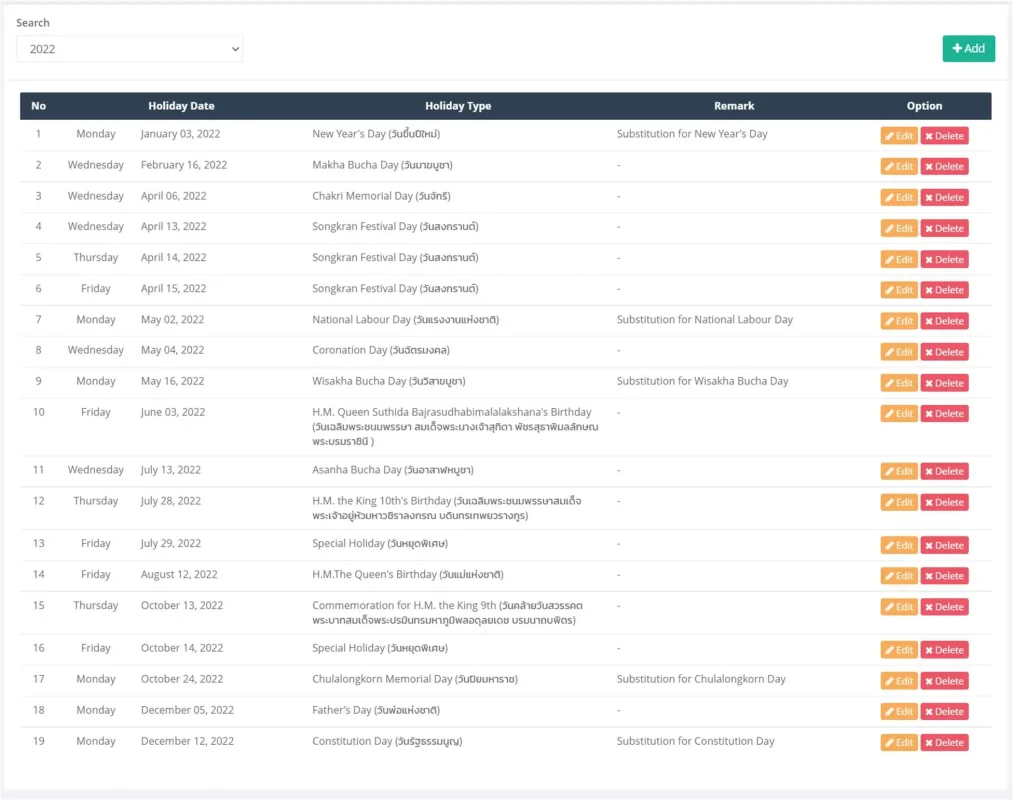This screenshot has width=1013, height=800.
Task: Delete the August 12 Queen's Birthday
Action: [x=944, y=576]
